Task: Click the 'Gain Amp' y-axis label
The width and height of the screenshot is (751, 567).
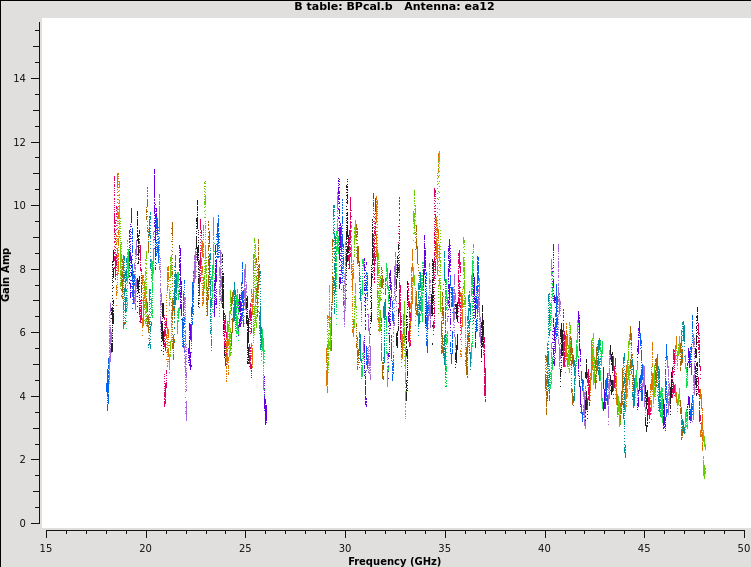Action: (6, 274)
